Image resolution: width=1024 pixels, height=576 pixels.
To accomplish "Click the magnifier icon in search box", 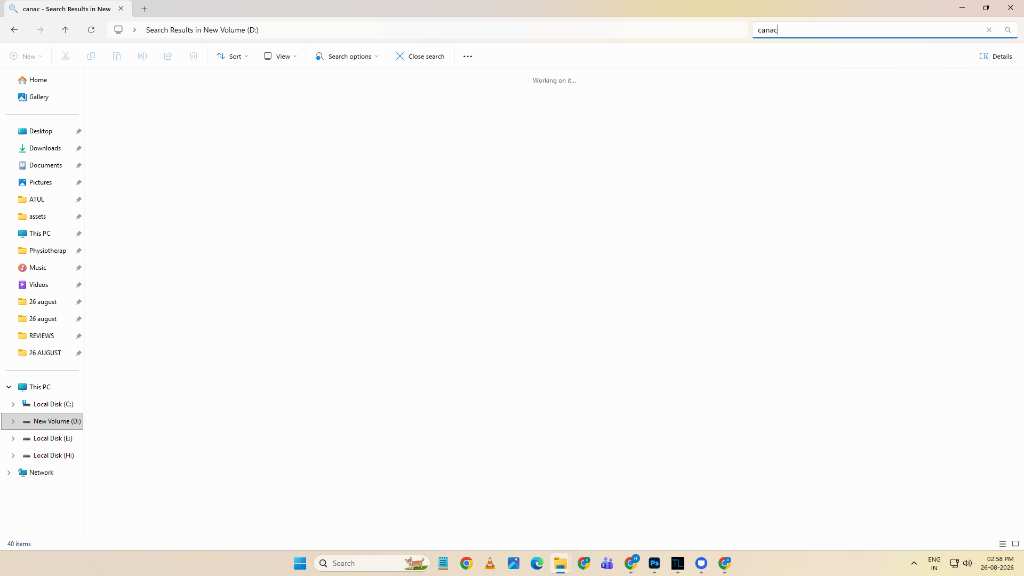I will (x=1008, y=30).
